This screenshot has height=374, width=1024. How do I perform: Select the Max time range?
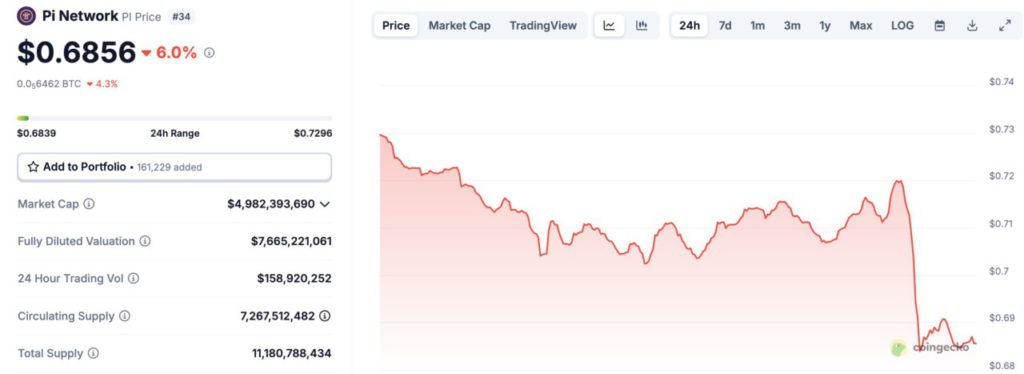coord(861,25)
